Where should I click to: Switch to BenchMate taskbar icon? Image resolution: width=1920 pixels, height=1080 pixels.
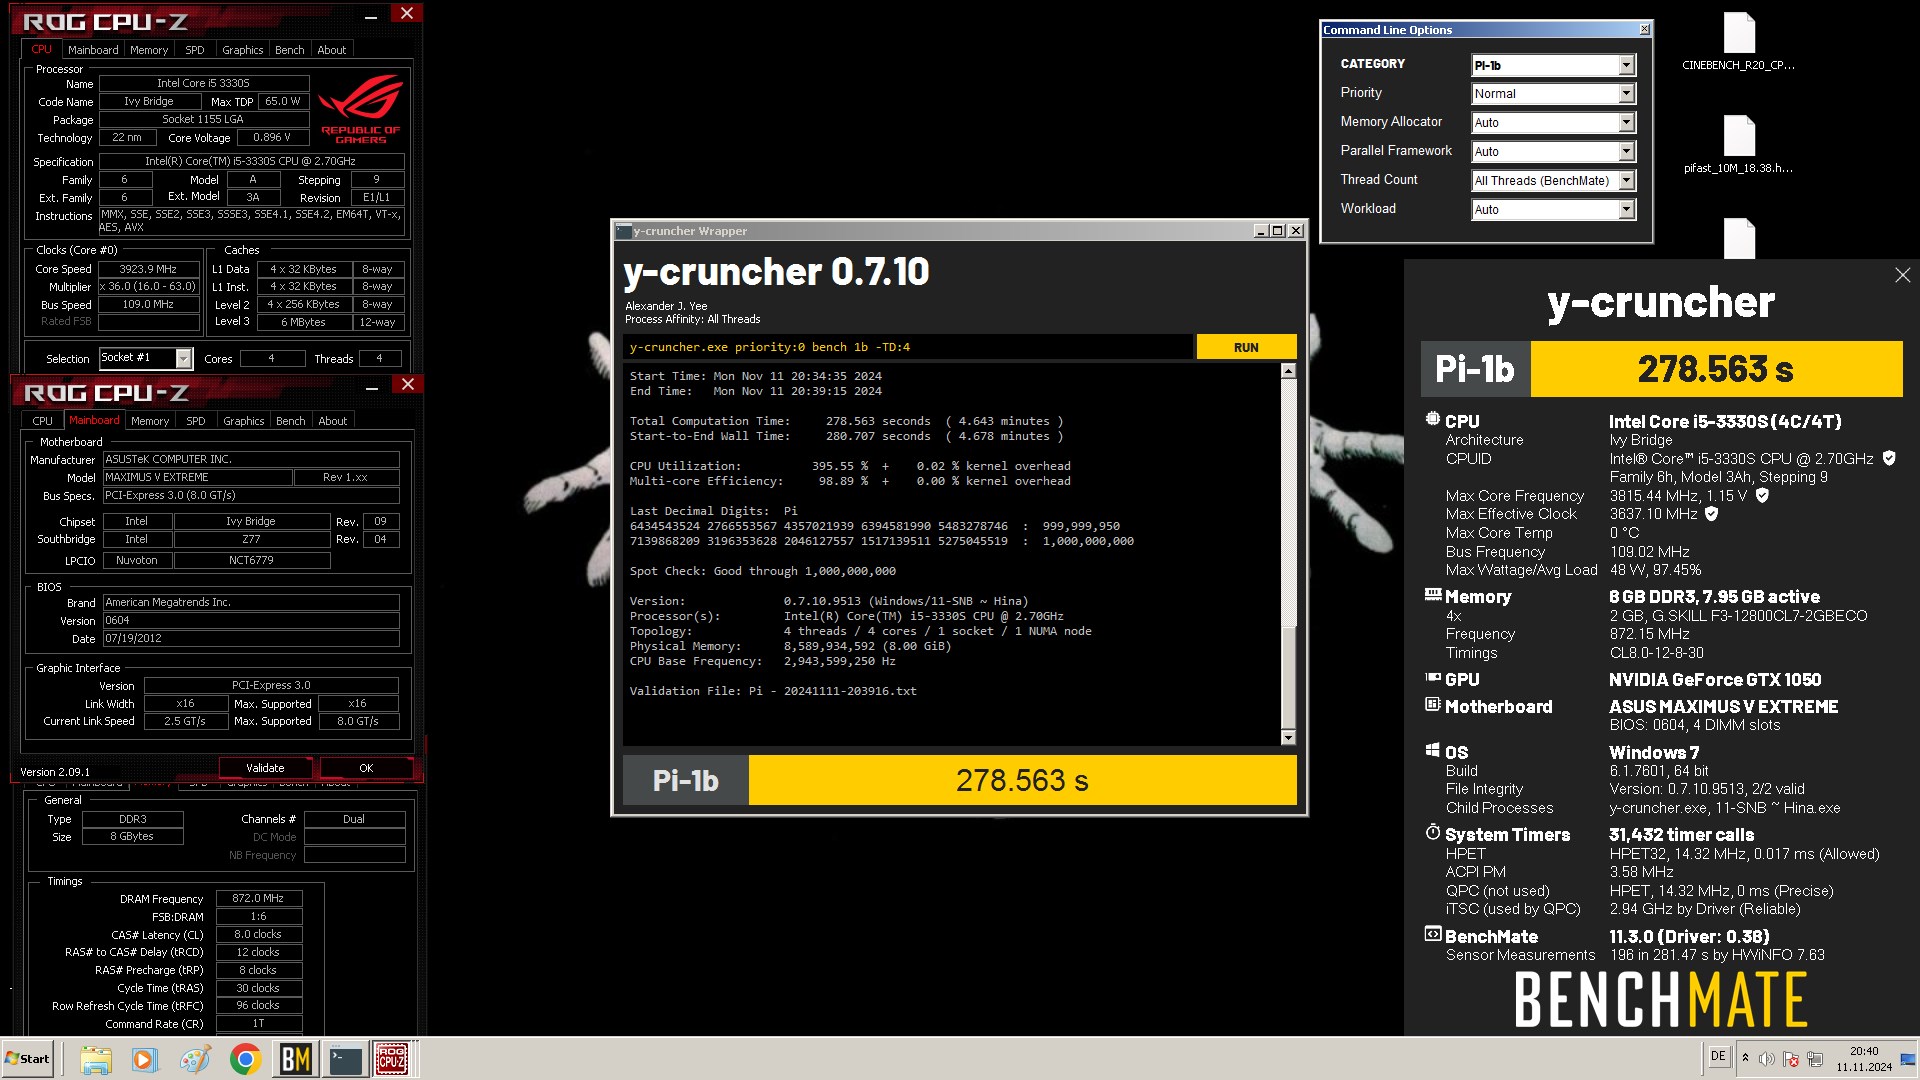295,1059
